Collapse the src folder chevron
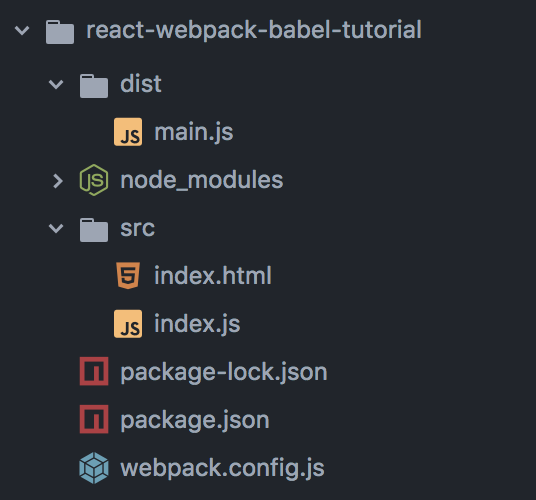Image resolution: width=536 pixels, height=500 pixels. (x=56, y=228)
